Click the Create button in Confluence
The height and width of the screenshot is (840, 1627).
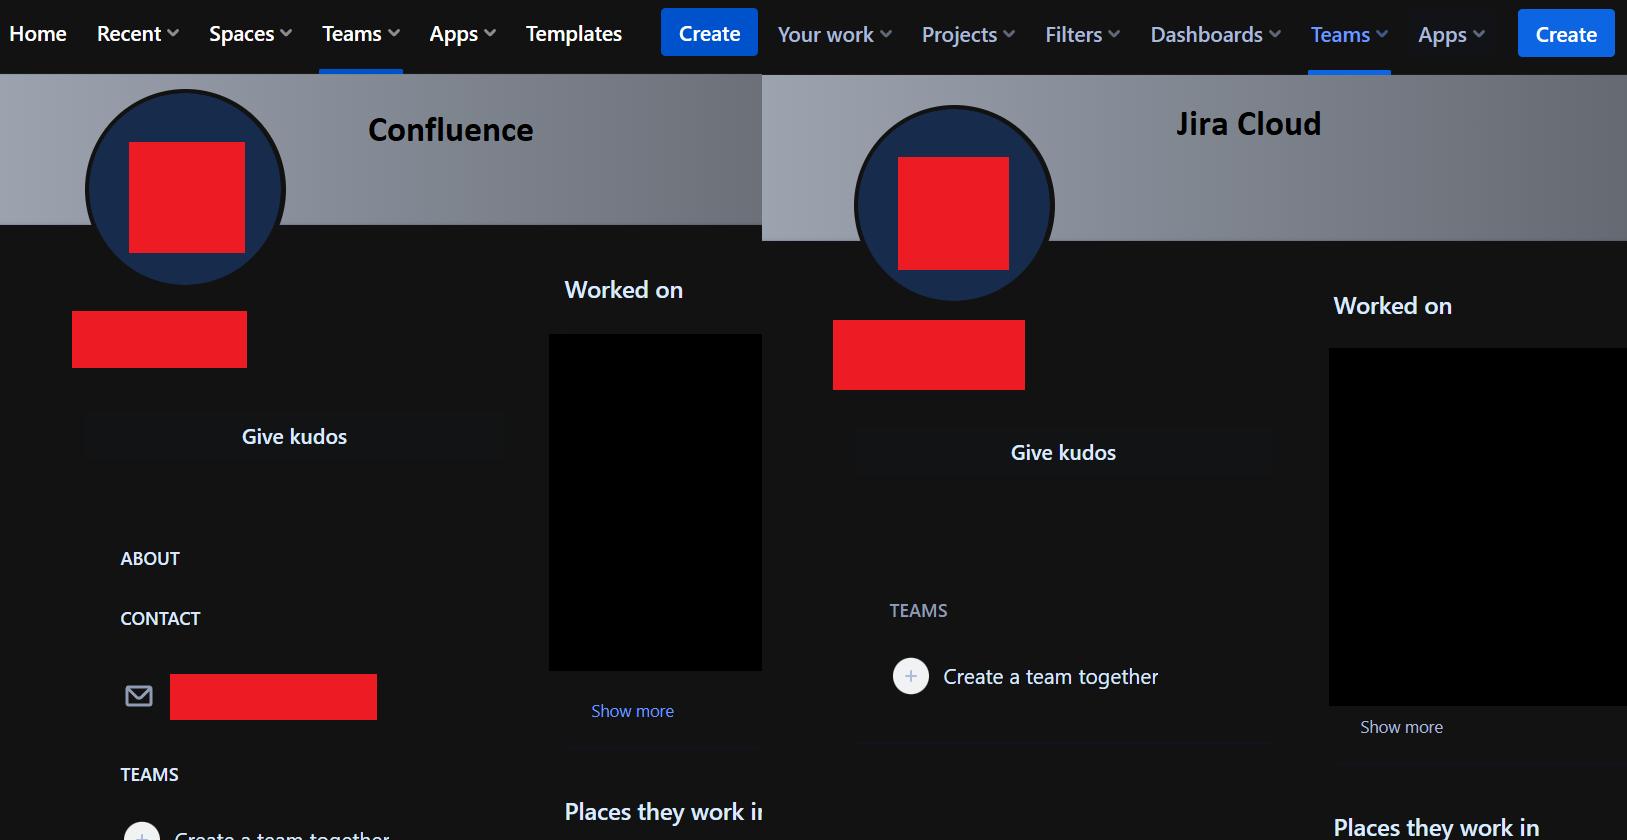coord(710,33)
